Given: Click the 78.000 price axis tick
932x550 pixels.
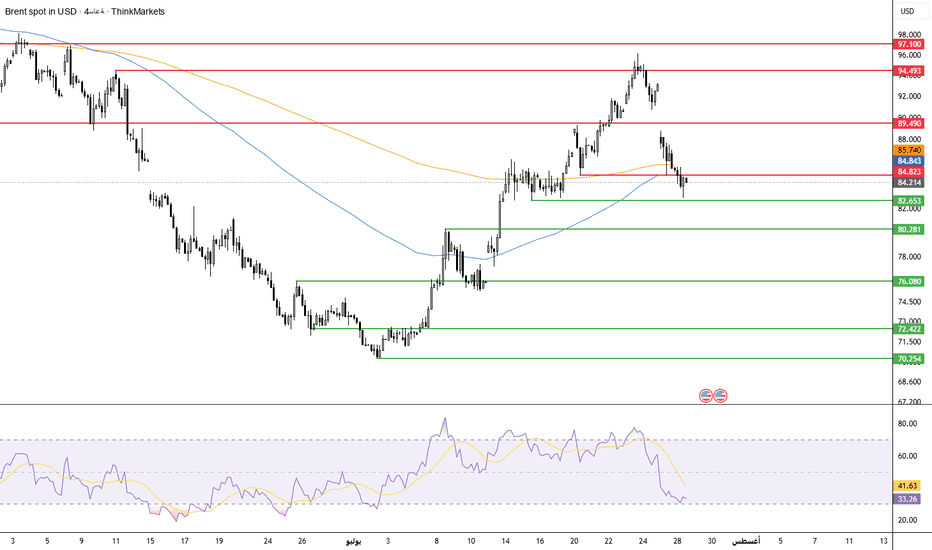Looking at the screenshot, I should point(909,257).
